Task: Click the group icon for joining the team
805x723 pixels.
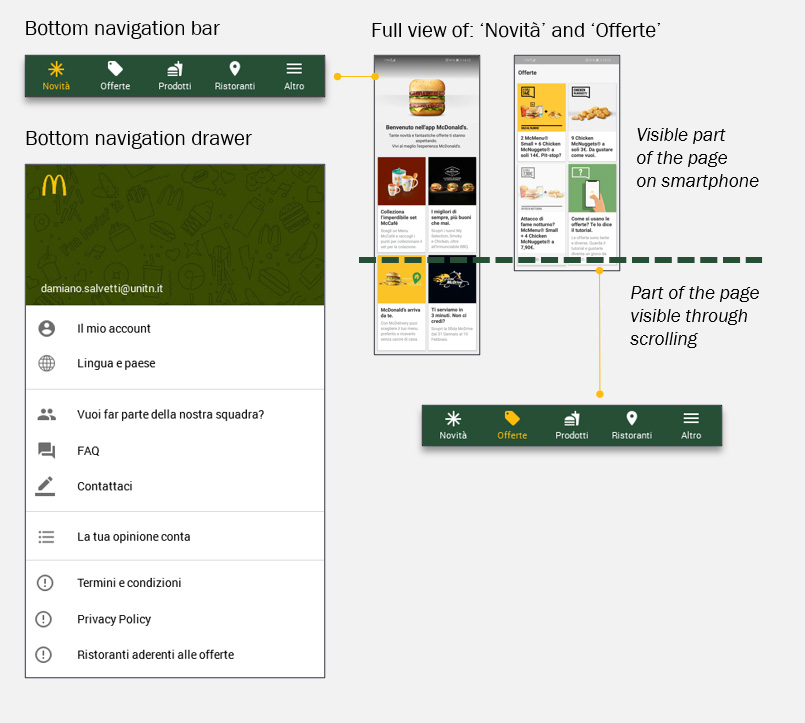Action: [x=46, y=414]
